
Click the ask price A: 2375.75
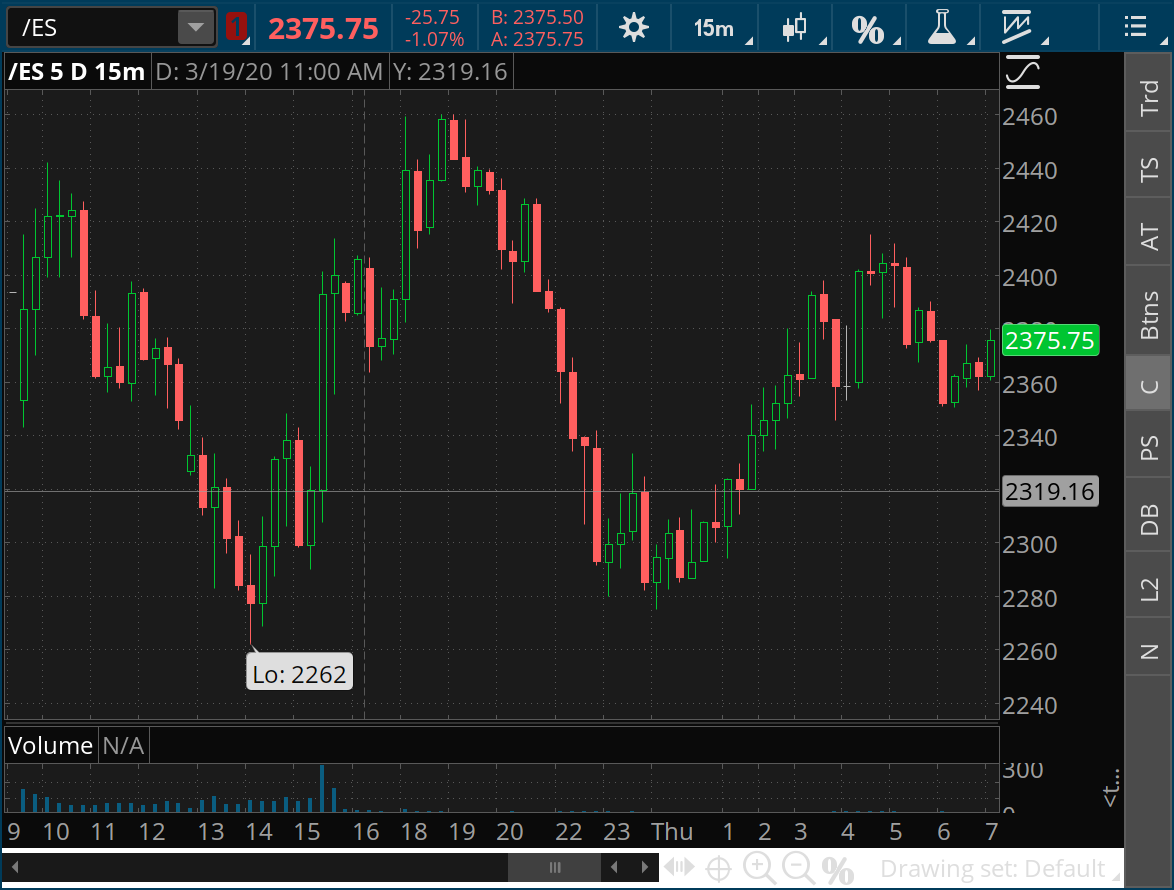538,39
